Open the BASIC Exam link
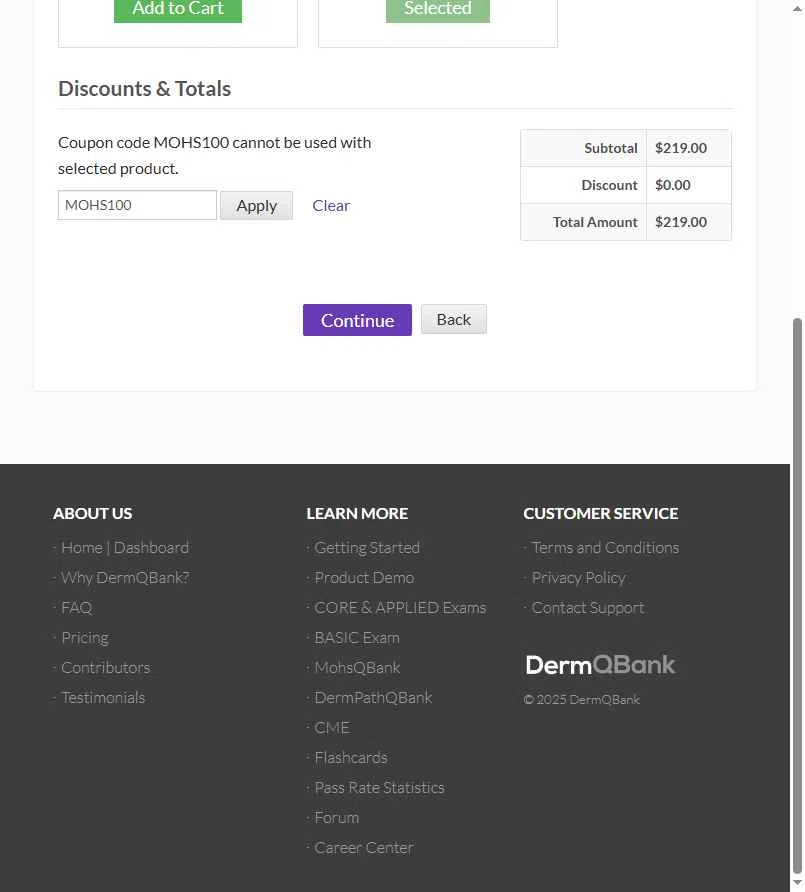This screenshot has height=892, width=805. 357,638
